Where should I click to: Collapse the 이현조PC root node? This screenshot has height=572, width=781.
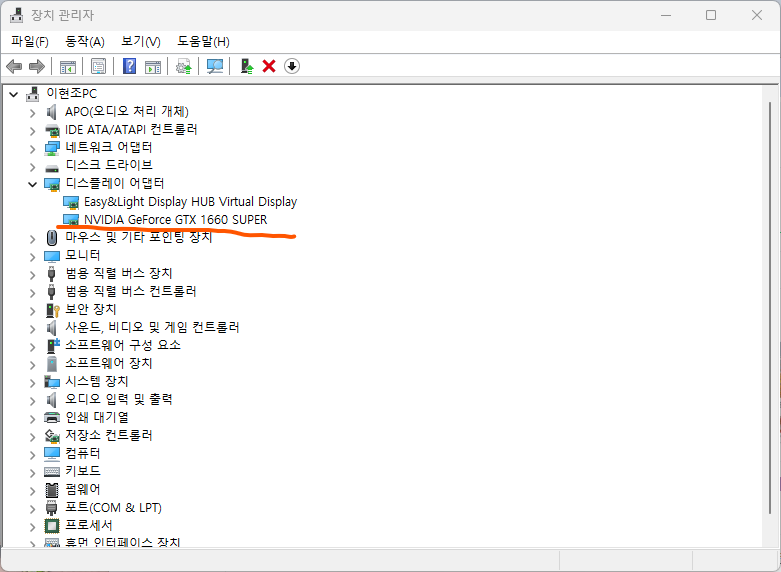click(13, 94)
